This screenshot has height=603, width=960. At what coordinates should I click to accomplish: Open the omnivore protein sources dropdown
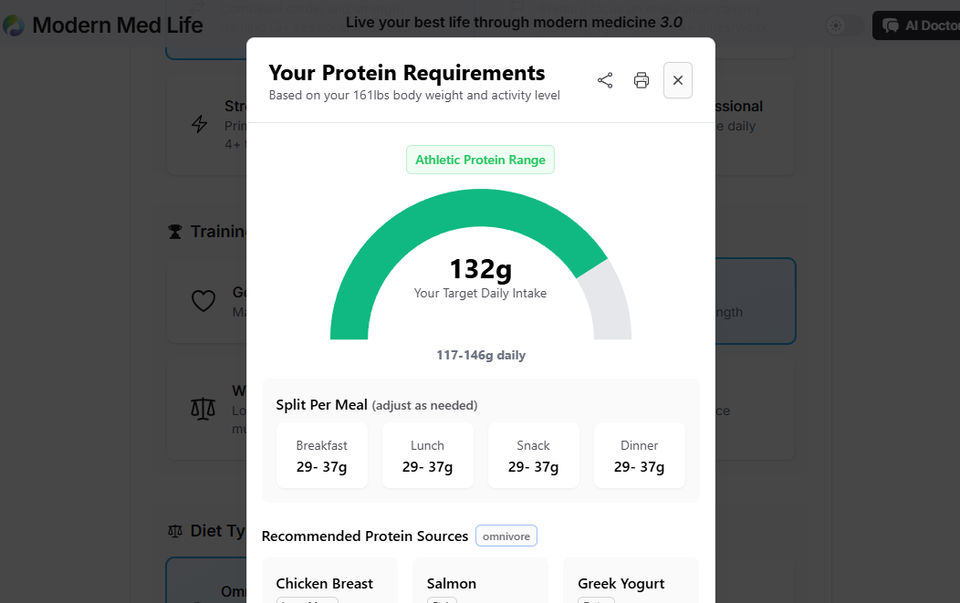coord(506,536)
